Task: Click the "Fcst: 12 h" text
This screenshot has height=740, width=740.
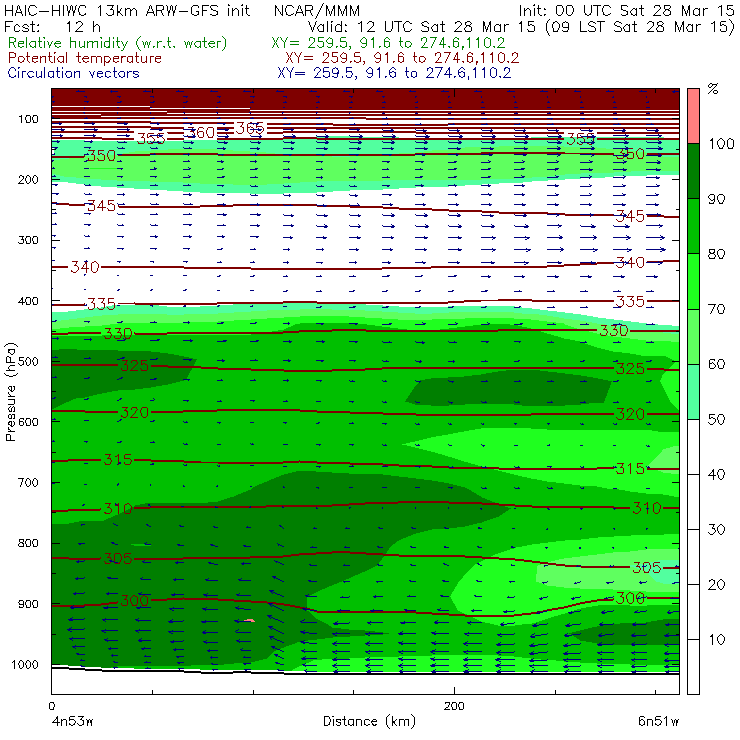Action: coord(52,27)
